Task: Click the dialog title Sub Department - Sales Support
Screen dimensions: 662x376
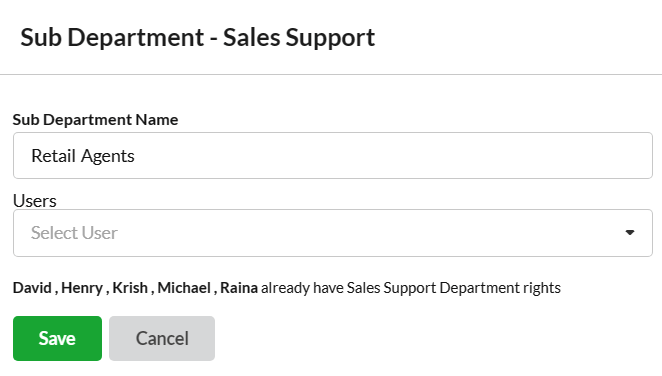Action: (x=198, y=38)
